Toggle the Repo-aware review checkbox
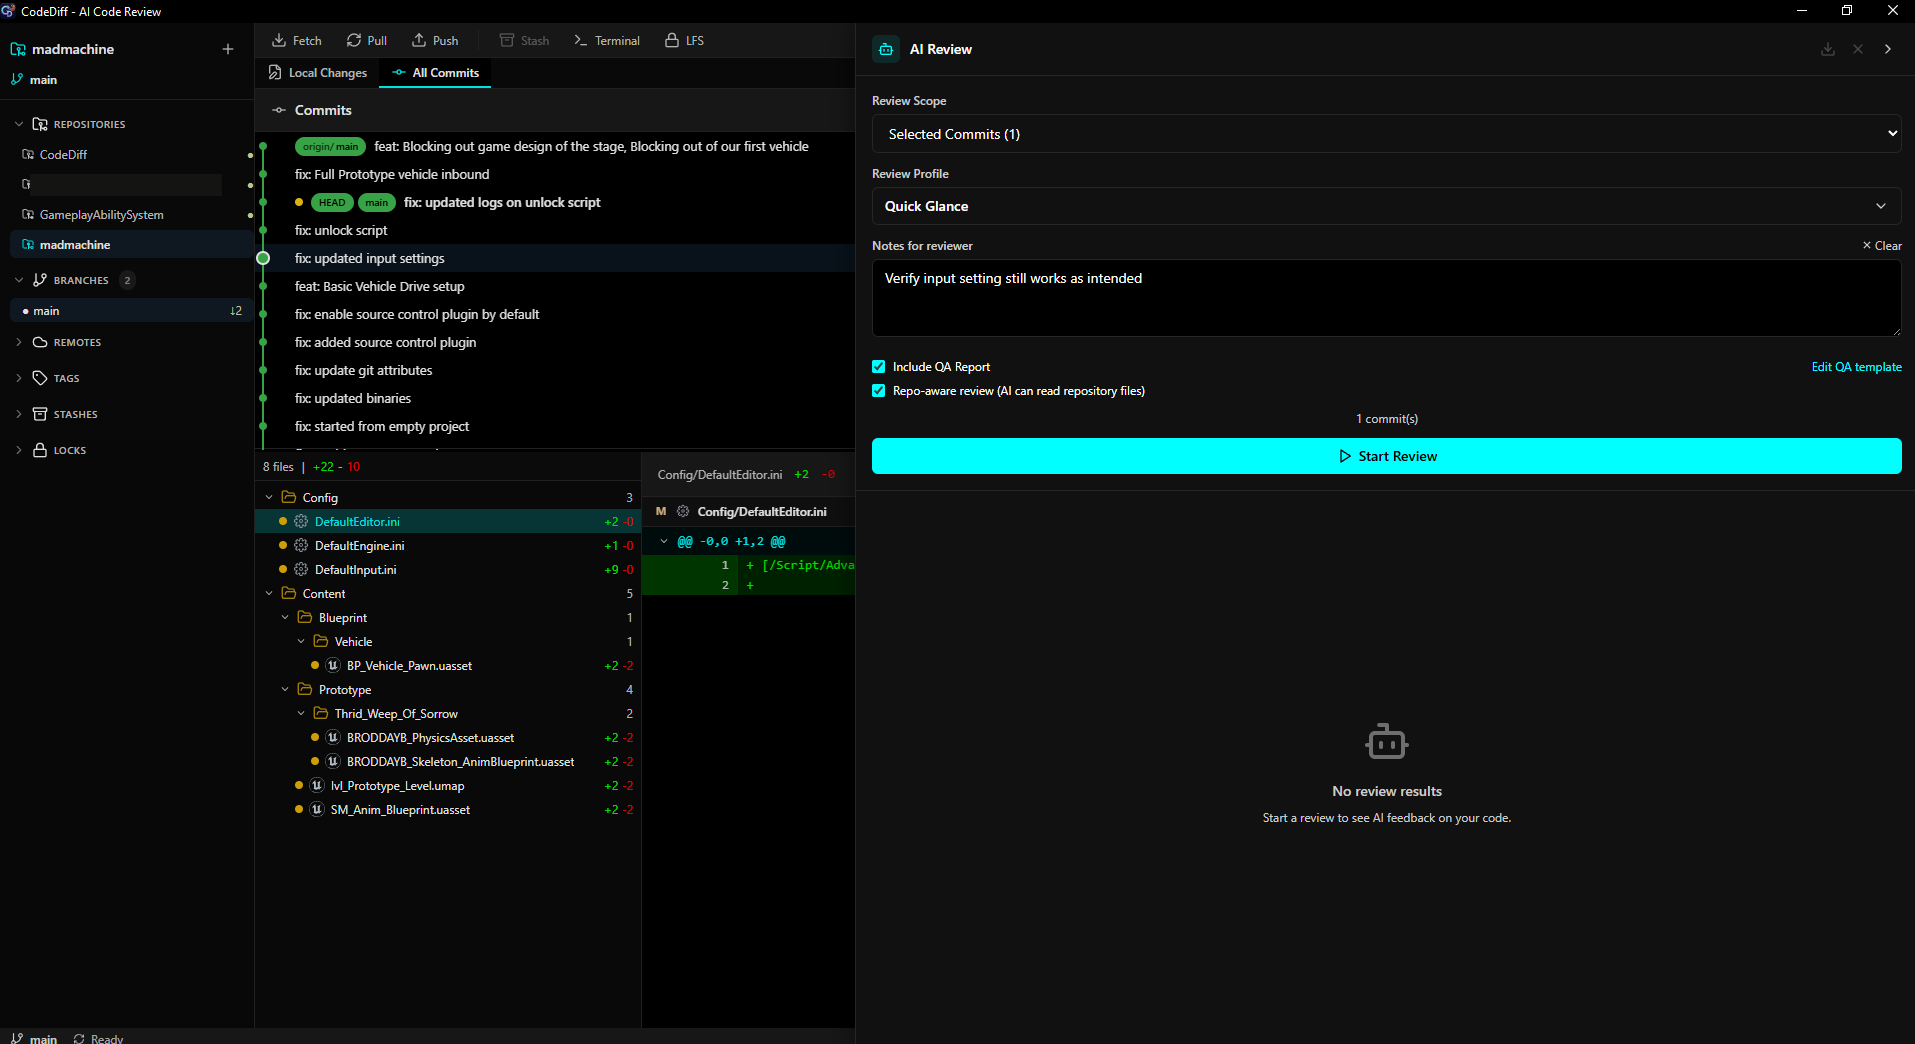This screenshot has width=1915, height=1044. 879,391
